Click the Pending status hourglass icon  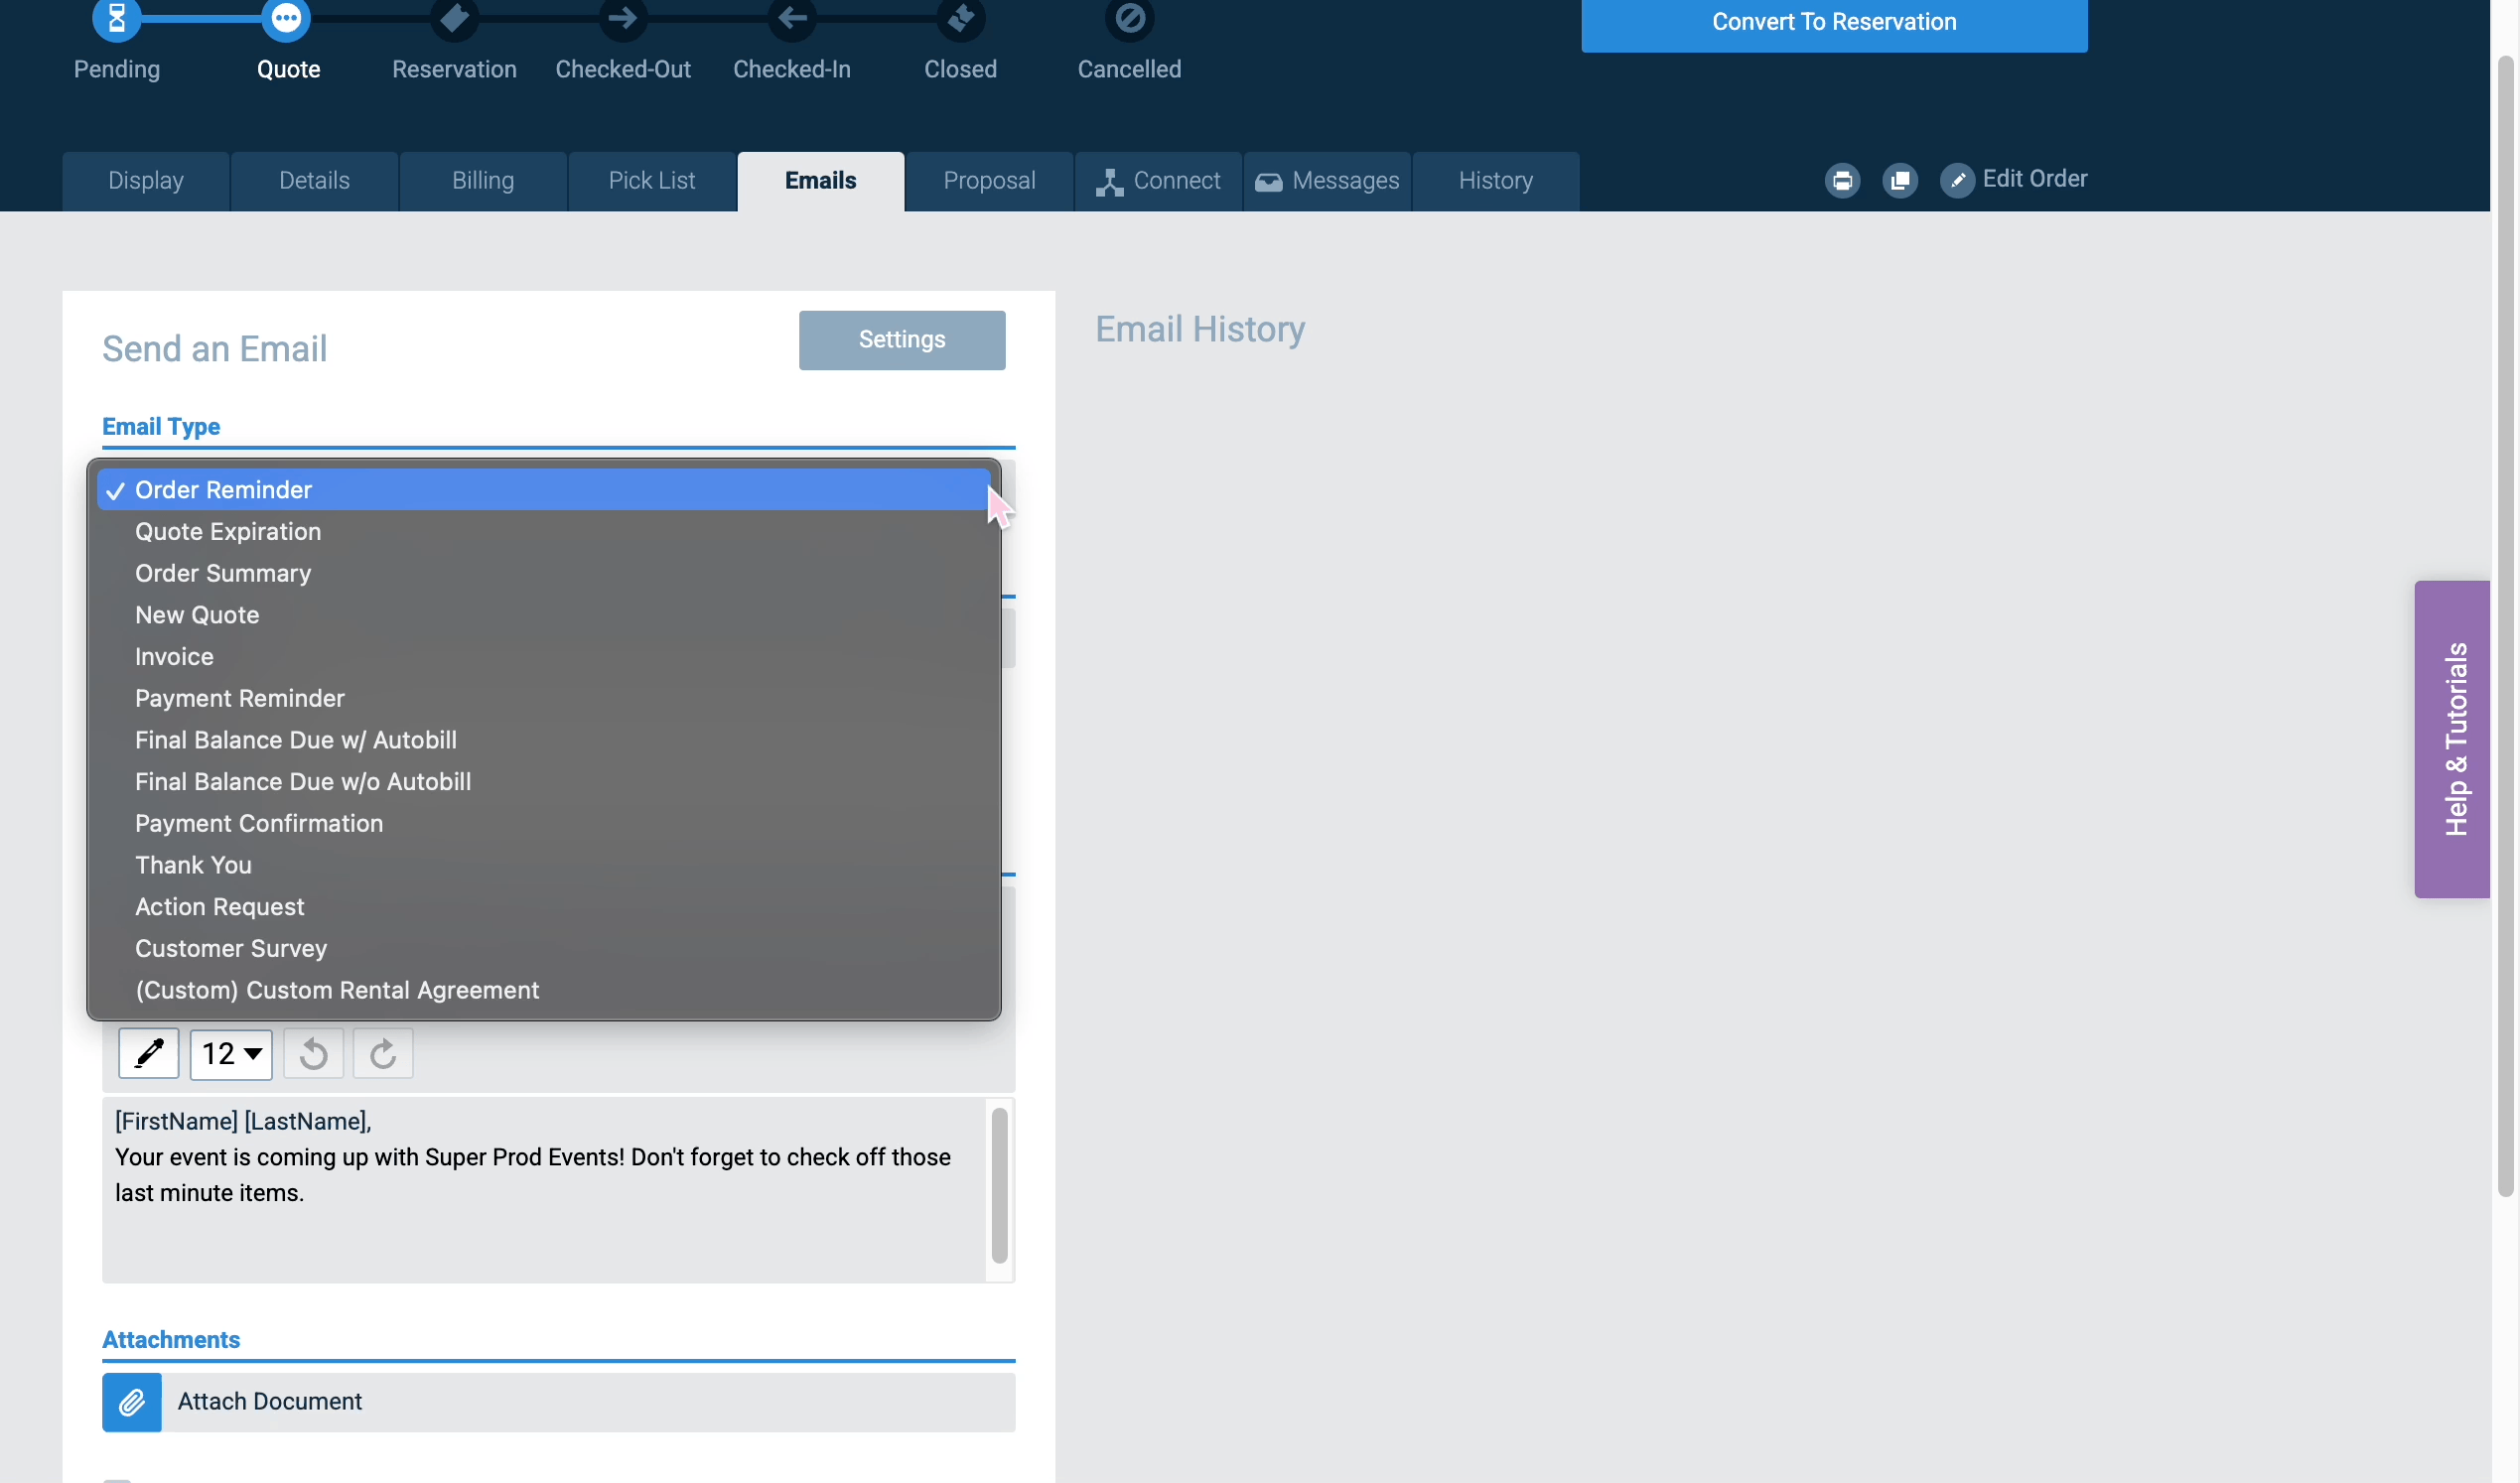click(x=117, y=18)
